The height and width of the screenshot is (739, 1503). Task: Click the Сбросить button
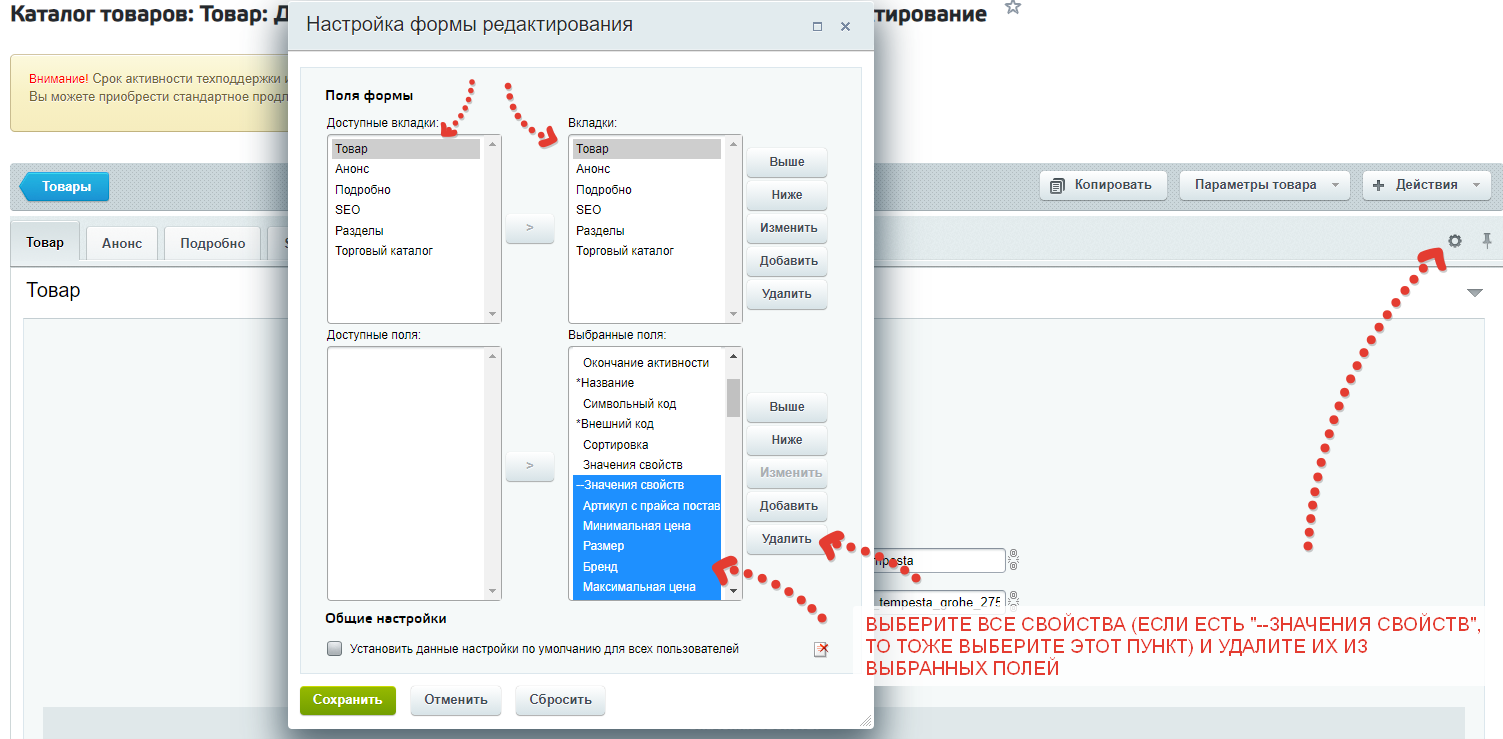[x=560, y=700]
